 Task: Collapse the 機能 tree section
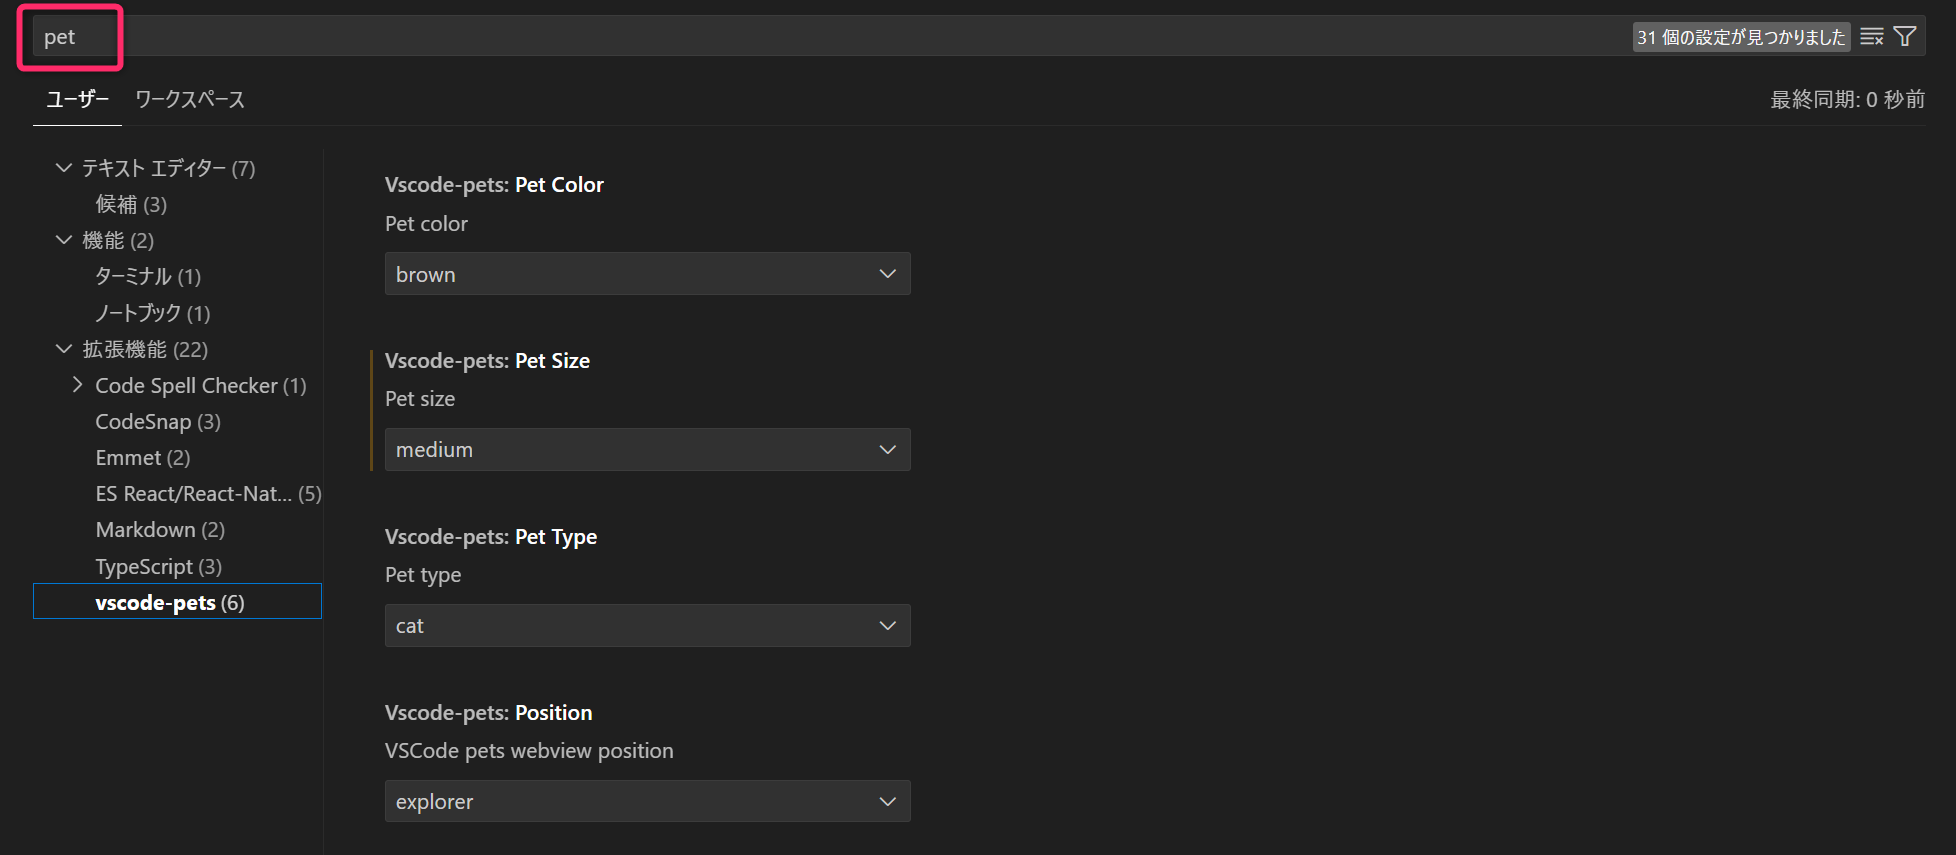coord(64,240)
